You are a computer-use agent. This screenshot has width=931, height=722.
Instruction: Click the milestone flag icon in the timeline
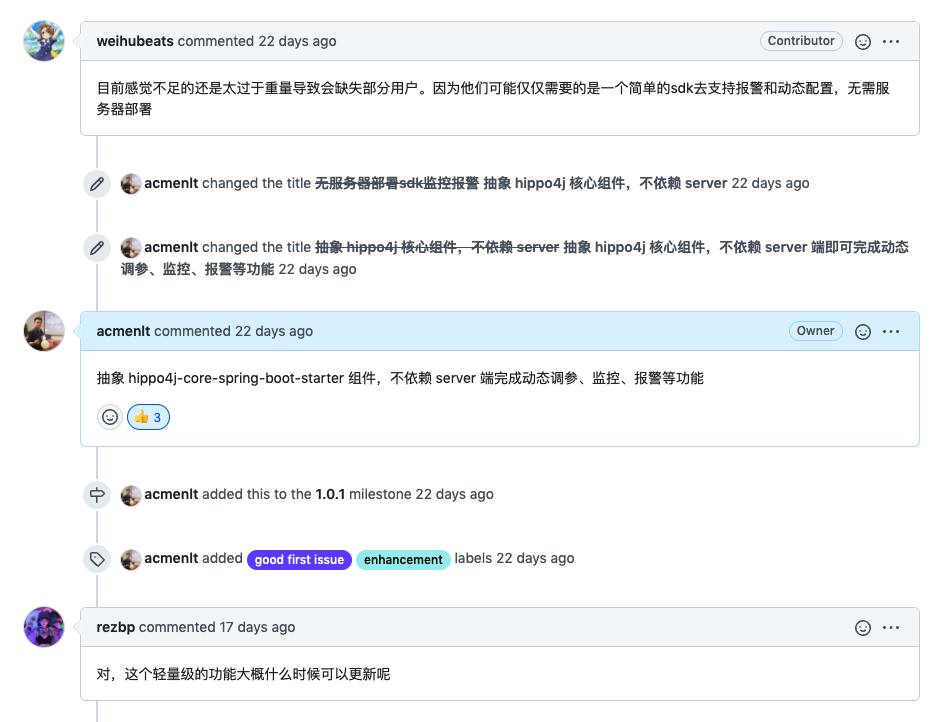coord(97,494)
